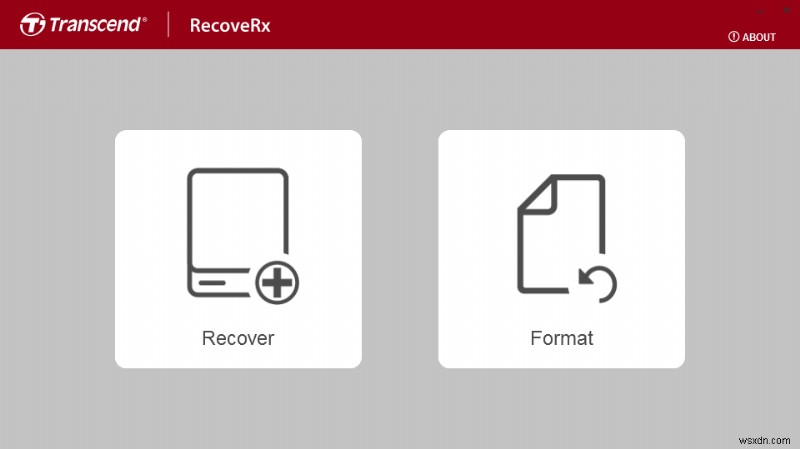Click the Transcend brand name text

(x=95, y=24)
